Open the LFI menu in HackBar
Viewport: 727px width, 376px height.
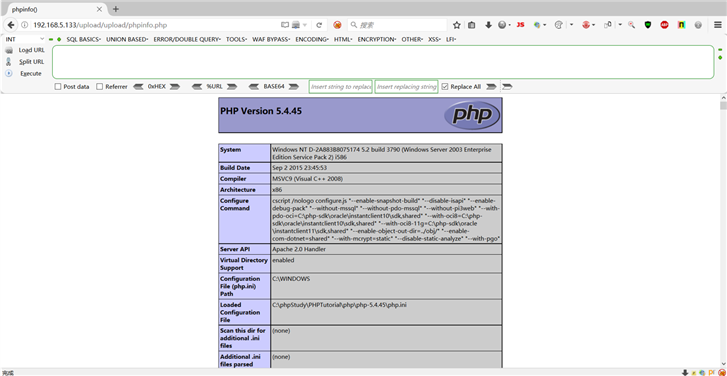click(x=451, y=39)
